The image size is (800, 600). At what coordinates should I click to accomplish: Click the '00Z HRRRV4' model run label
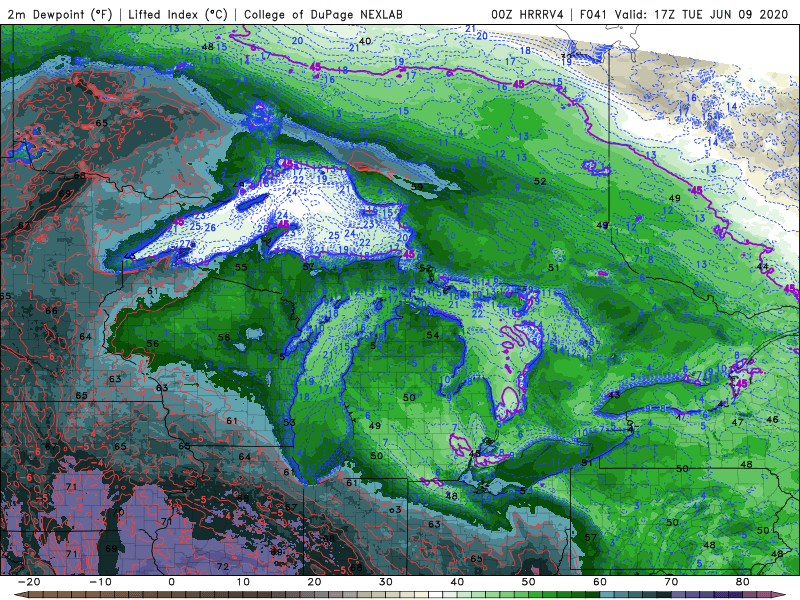(527, 14)
